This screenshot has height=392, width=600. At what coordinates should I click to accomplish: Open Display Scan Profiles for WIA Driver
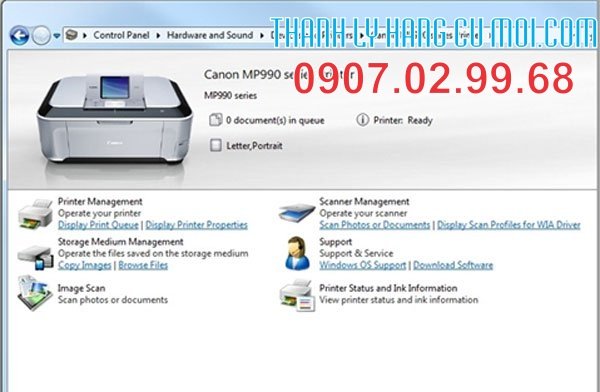509,225
